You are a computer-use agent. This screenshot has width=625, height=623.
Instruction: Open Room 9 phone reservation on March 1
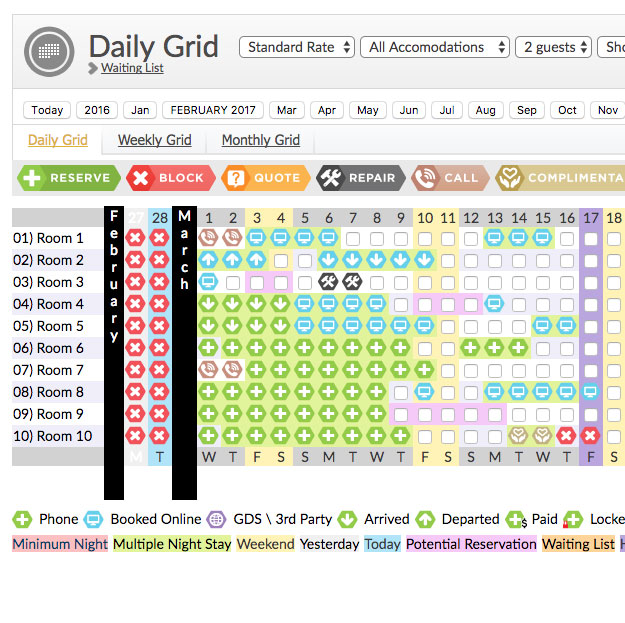208,414
